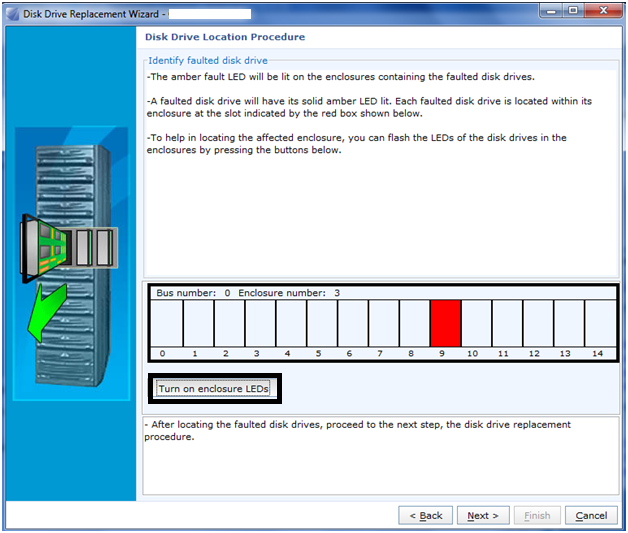Click disk slot 3 in the enclosure
The height and width of the screenshot is (533, 628).
tap(260, 322)
